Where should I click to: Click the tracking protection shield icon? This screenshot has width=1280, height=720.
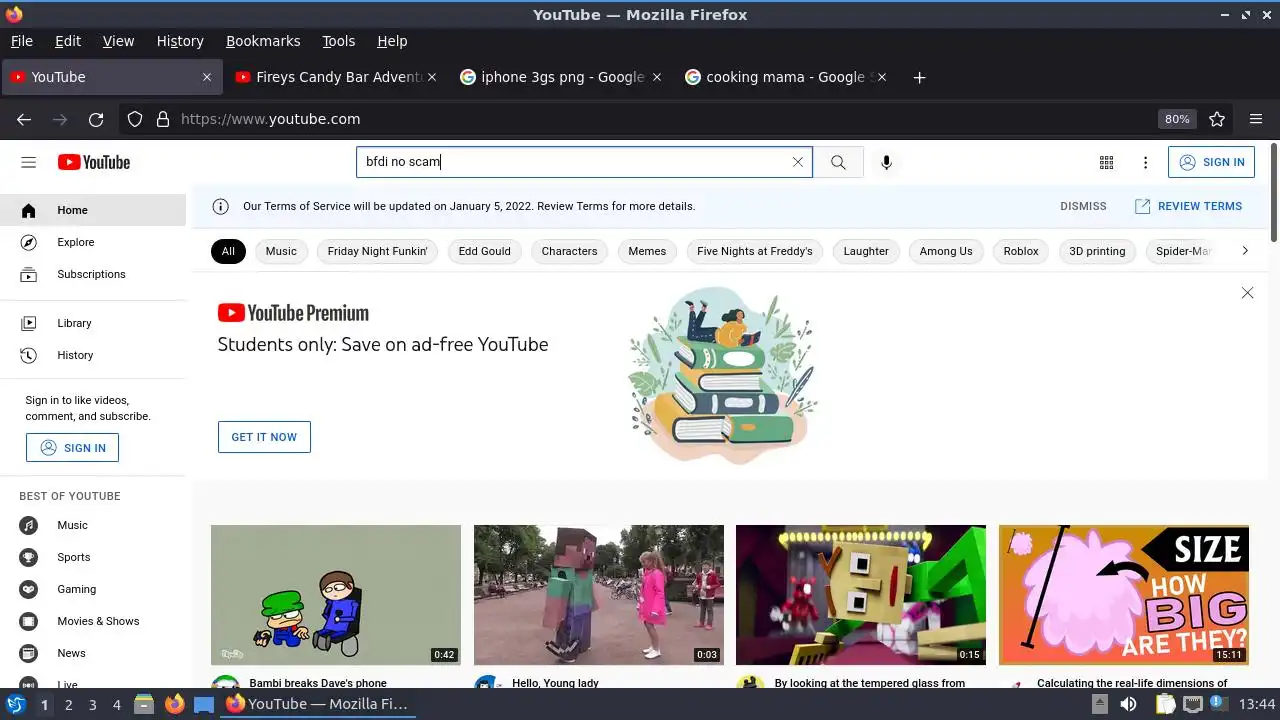pyautogui.click(x=135, y=119)
